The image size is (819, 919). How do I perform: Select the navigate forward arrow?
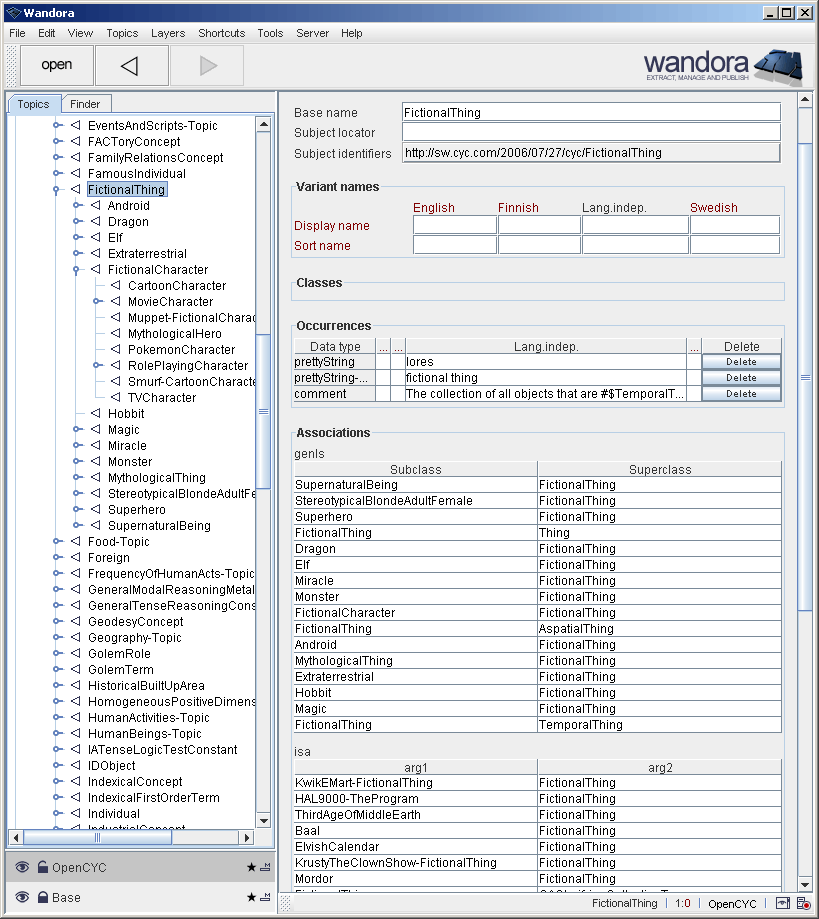[x=207, y=65]
